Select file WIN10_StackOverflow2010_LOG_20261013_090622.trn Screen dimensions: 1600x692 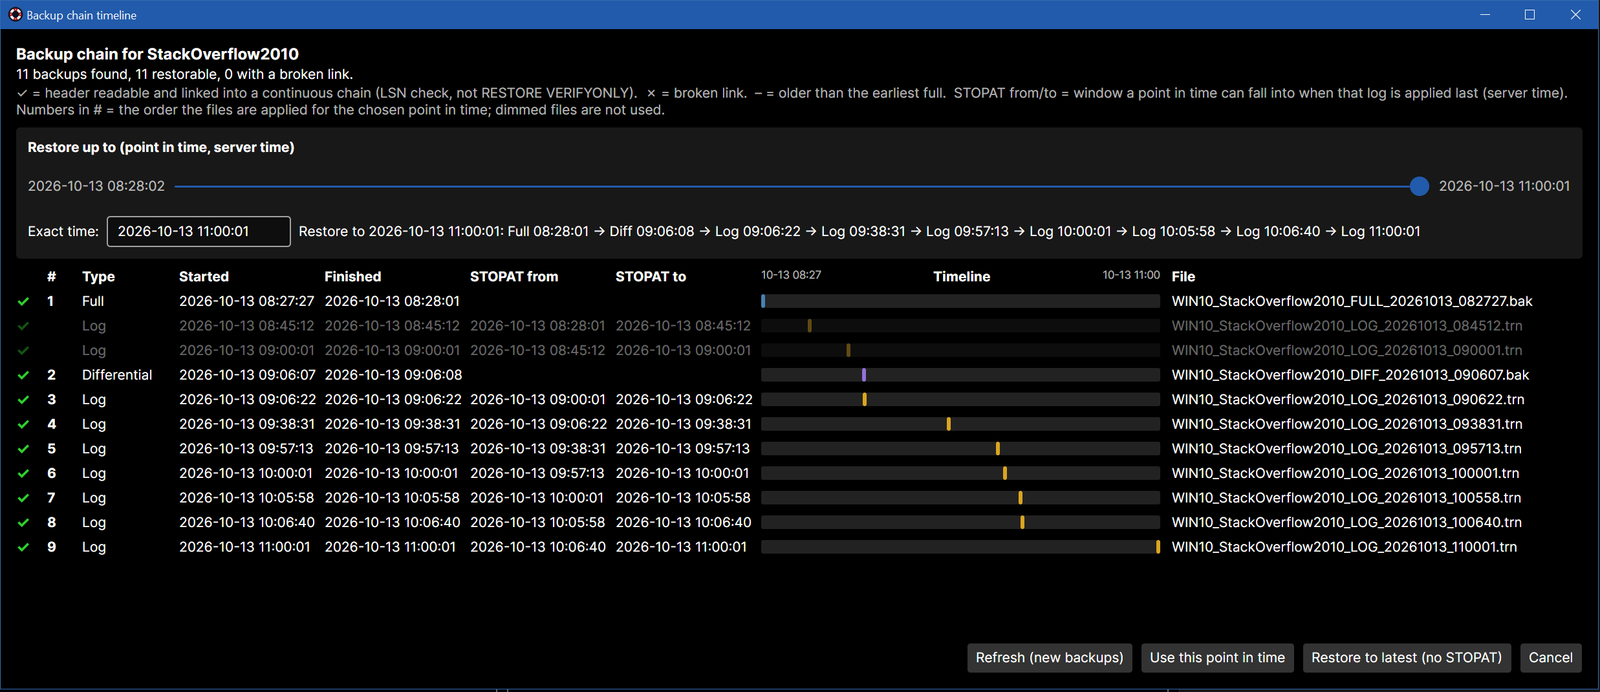1348,400
